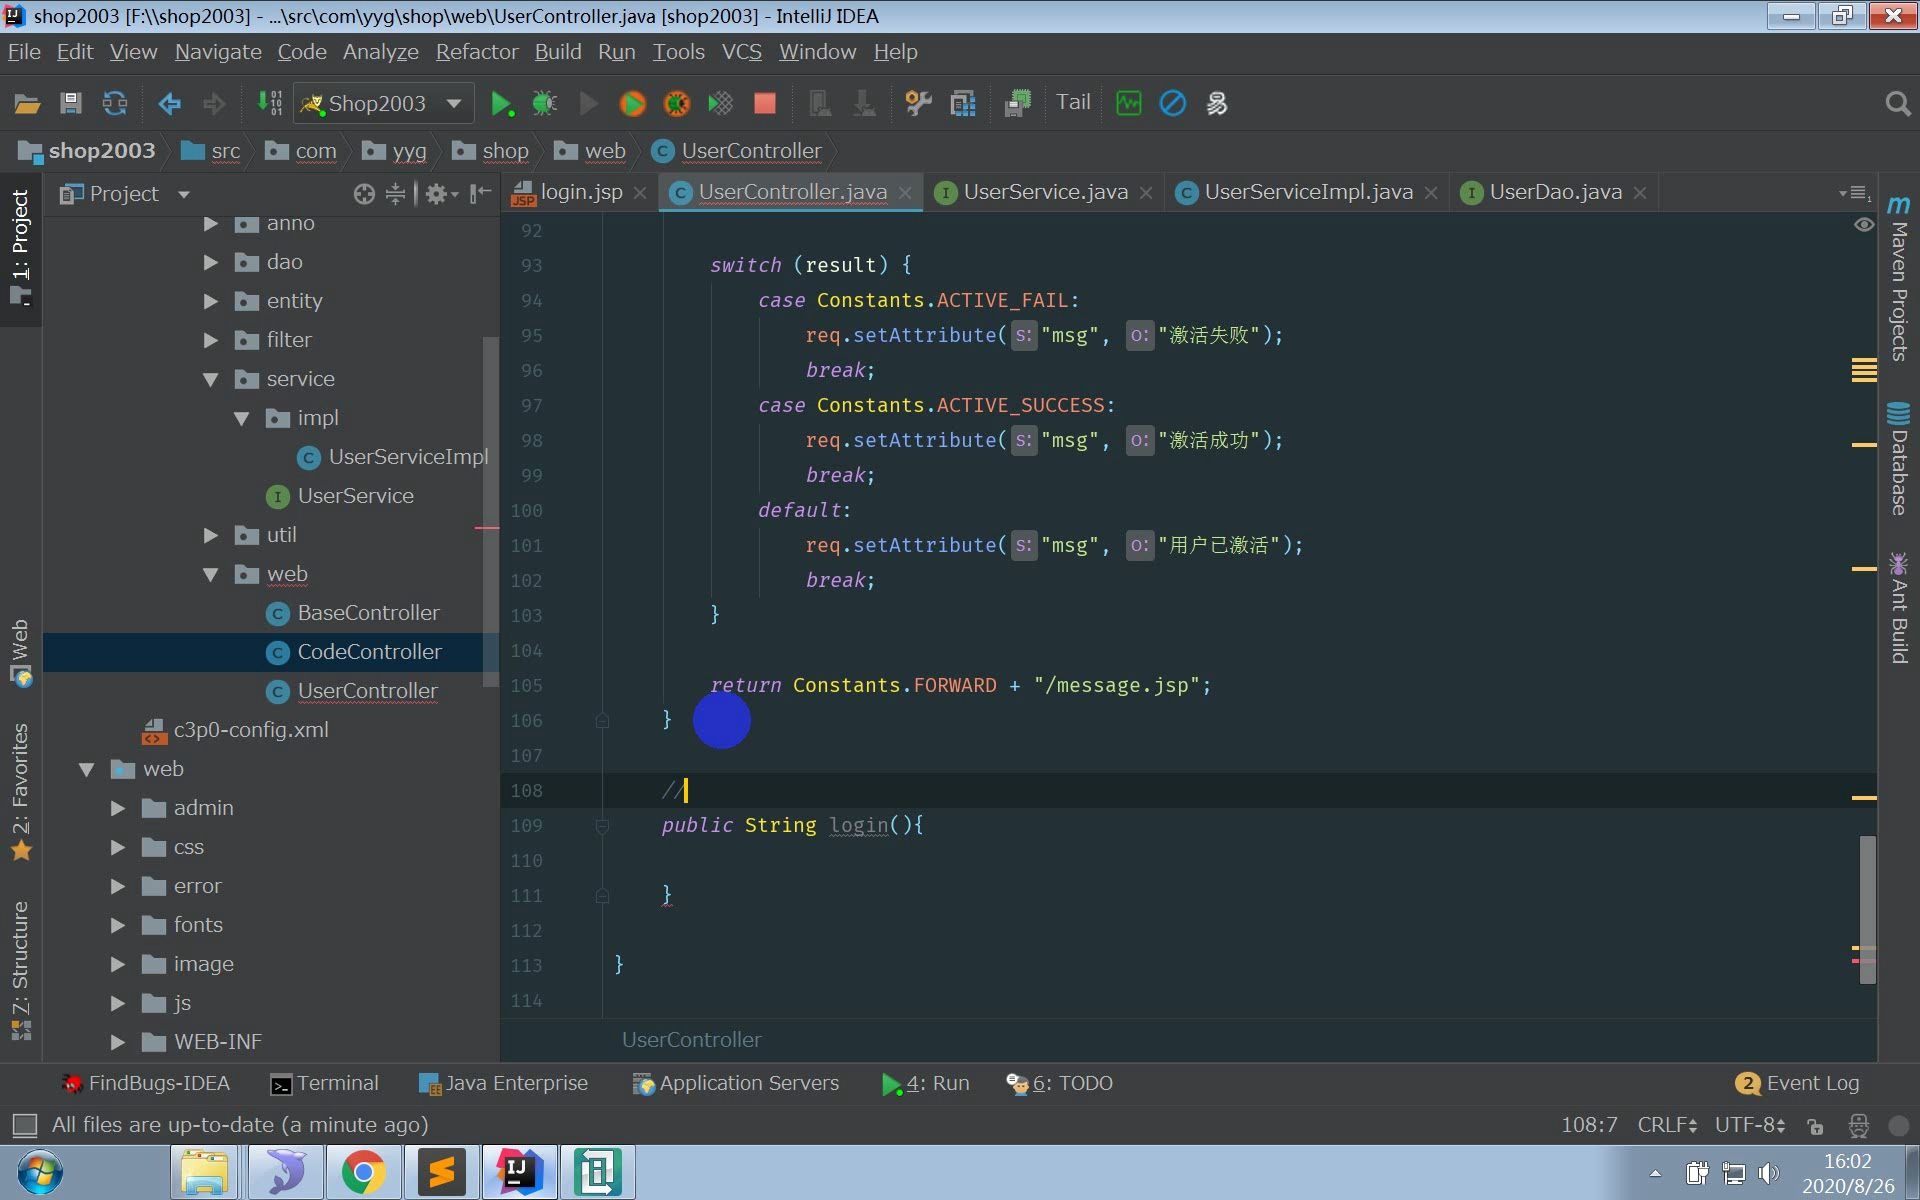This screenshot has width=1920, height=1200.
Task: Click the Build project icon
Action: coord(269,103)
